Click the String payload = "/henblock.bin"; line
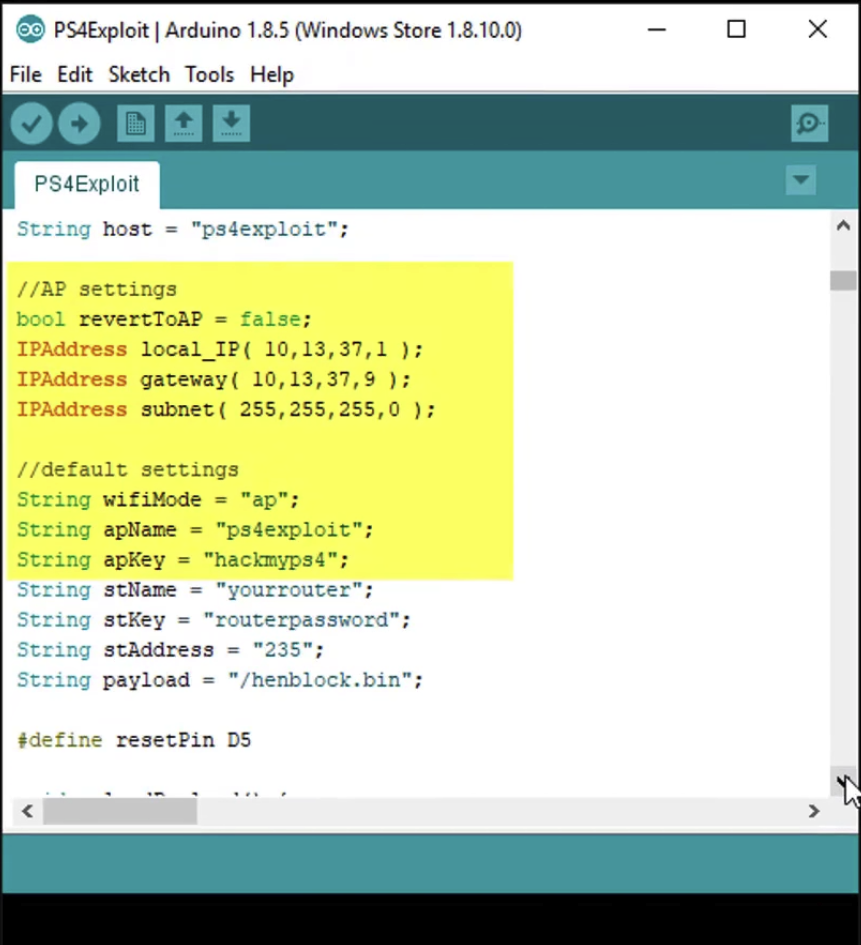 coord(220,680)
